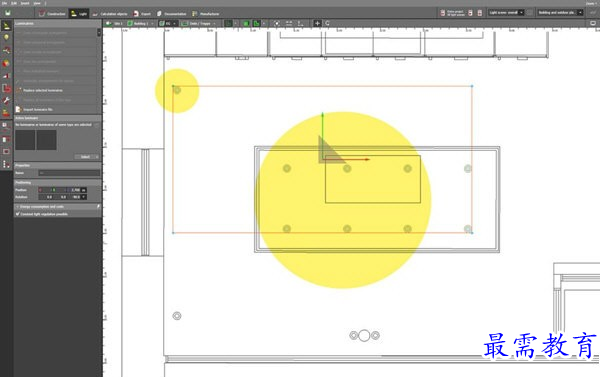Screen dimensions: 605x377
Task: Click the calculate entire project icon
Action: 443,13
